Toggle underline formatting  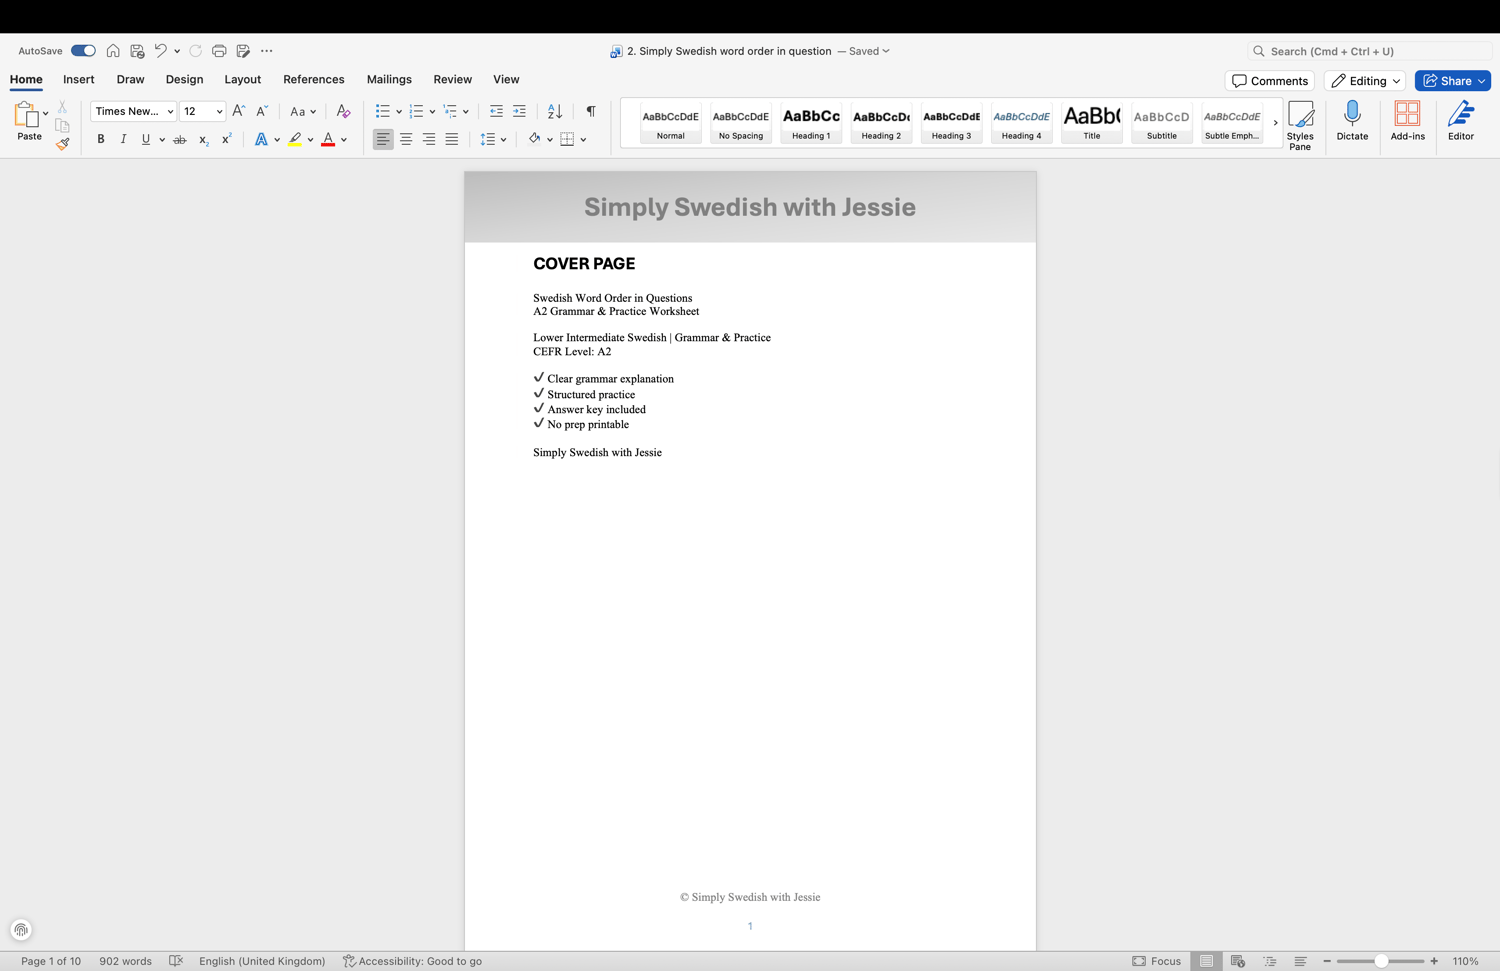(146, 140)
